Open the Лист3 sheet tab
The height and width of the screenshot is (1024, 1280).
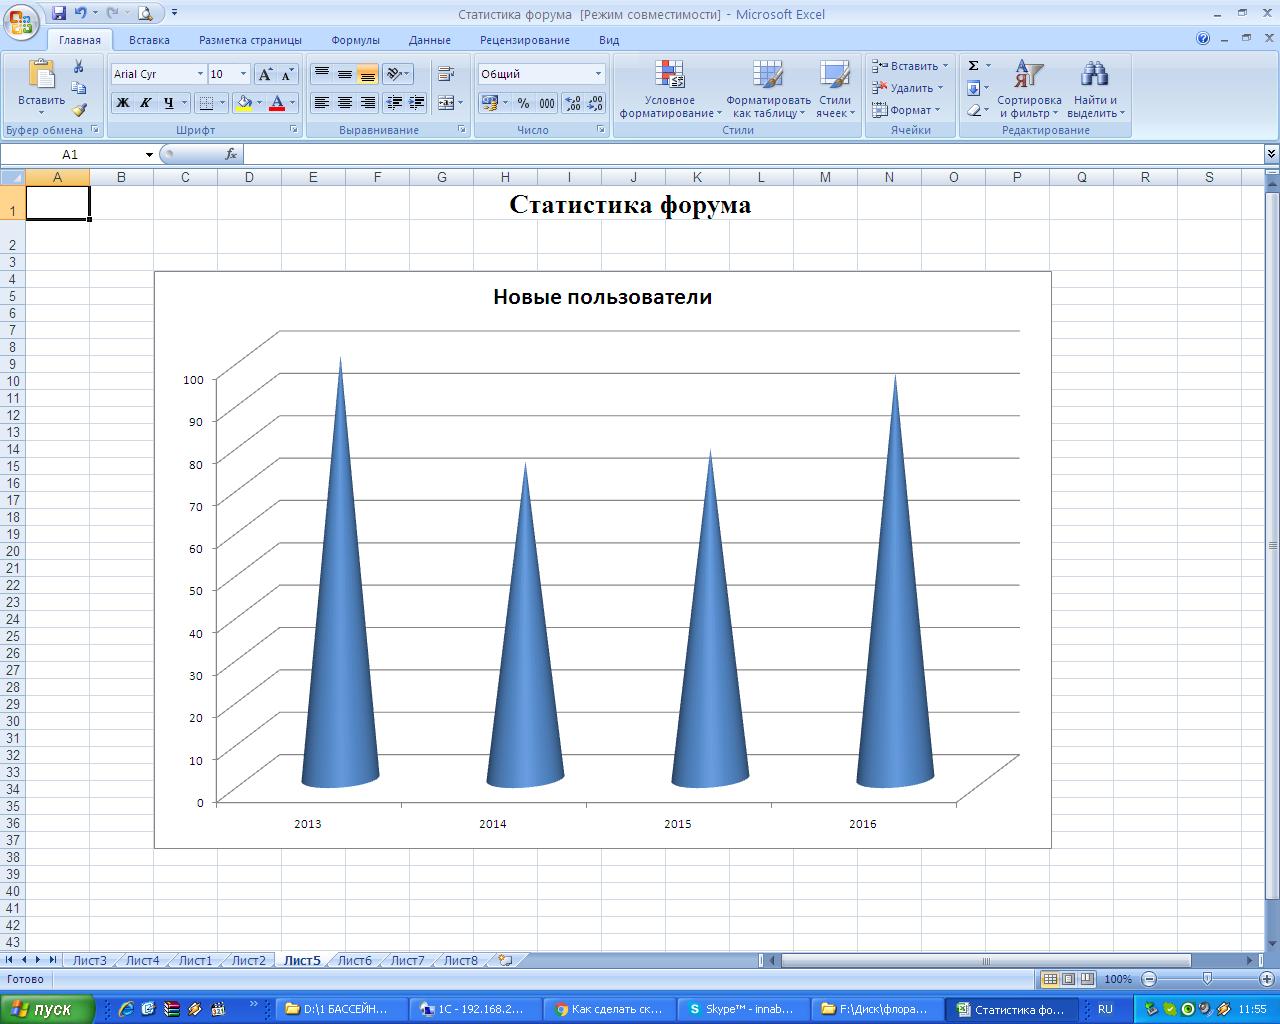tap(89, 960)
